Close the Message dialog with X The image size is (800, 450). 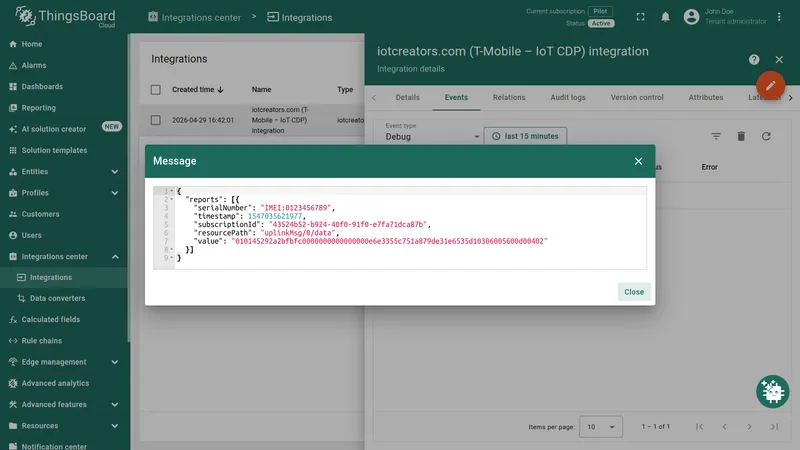(638, 161)
